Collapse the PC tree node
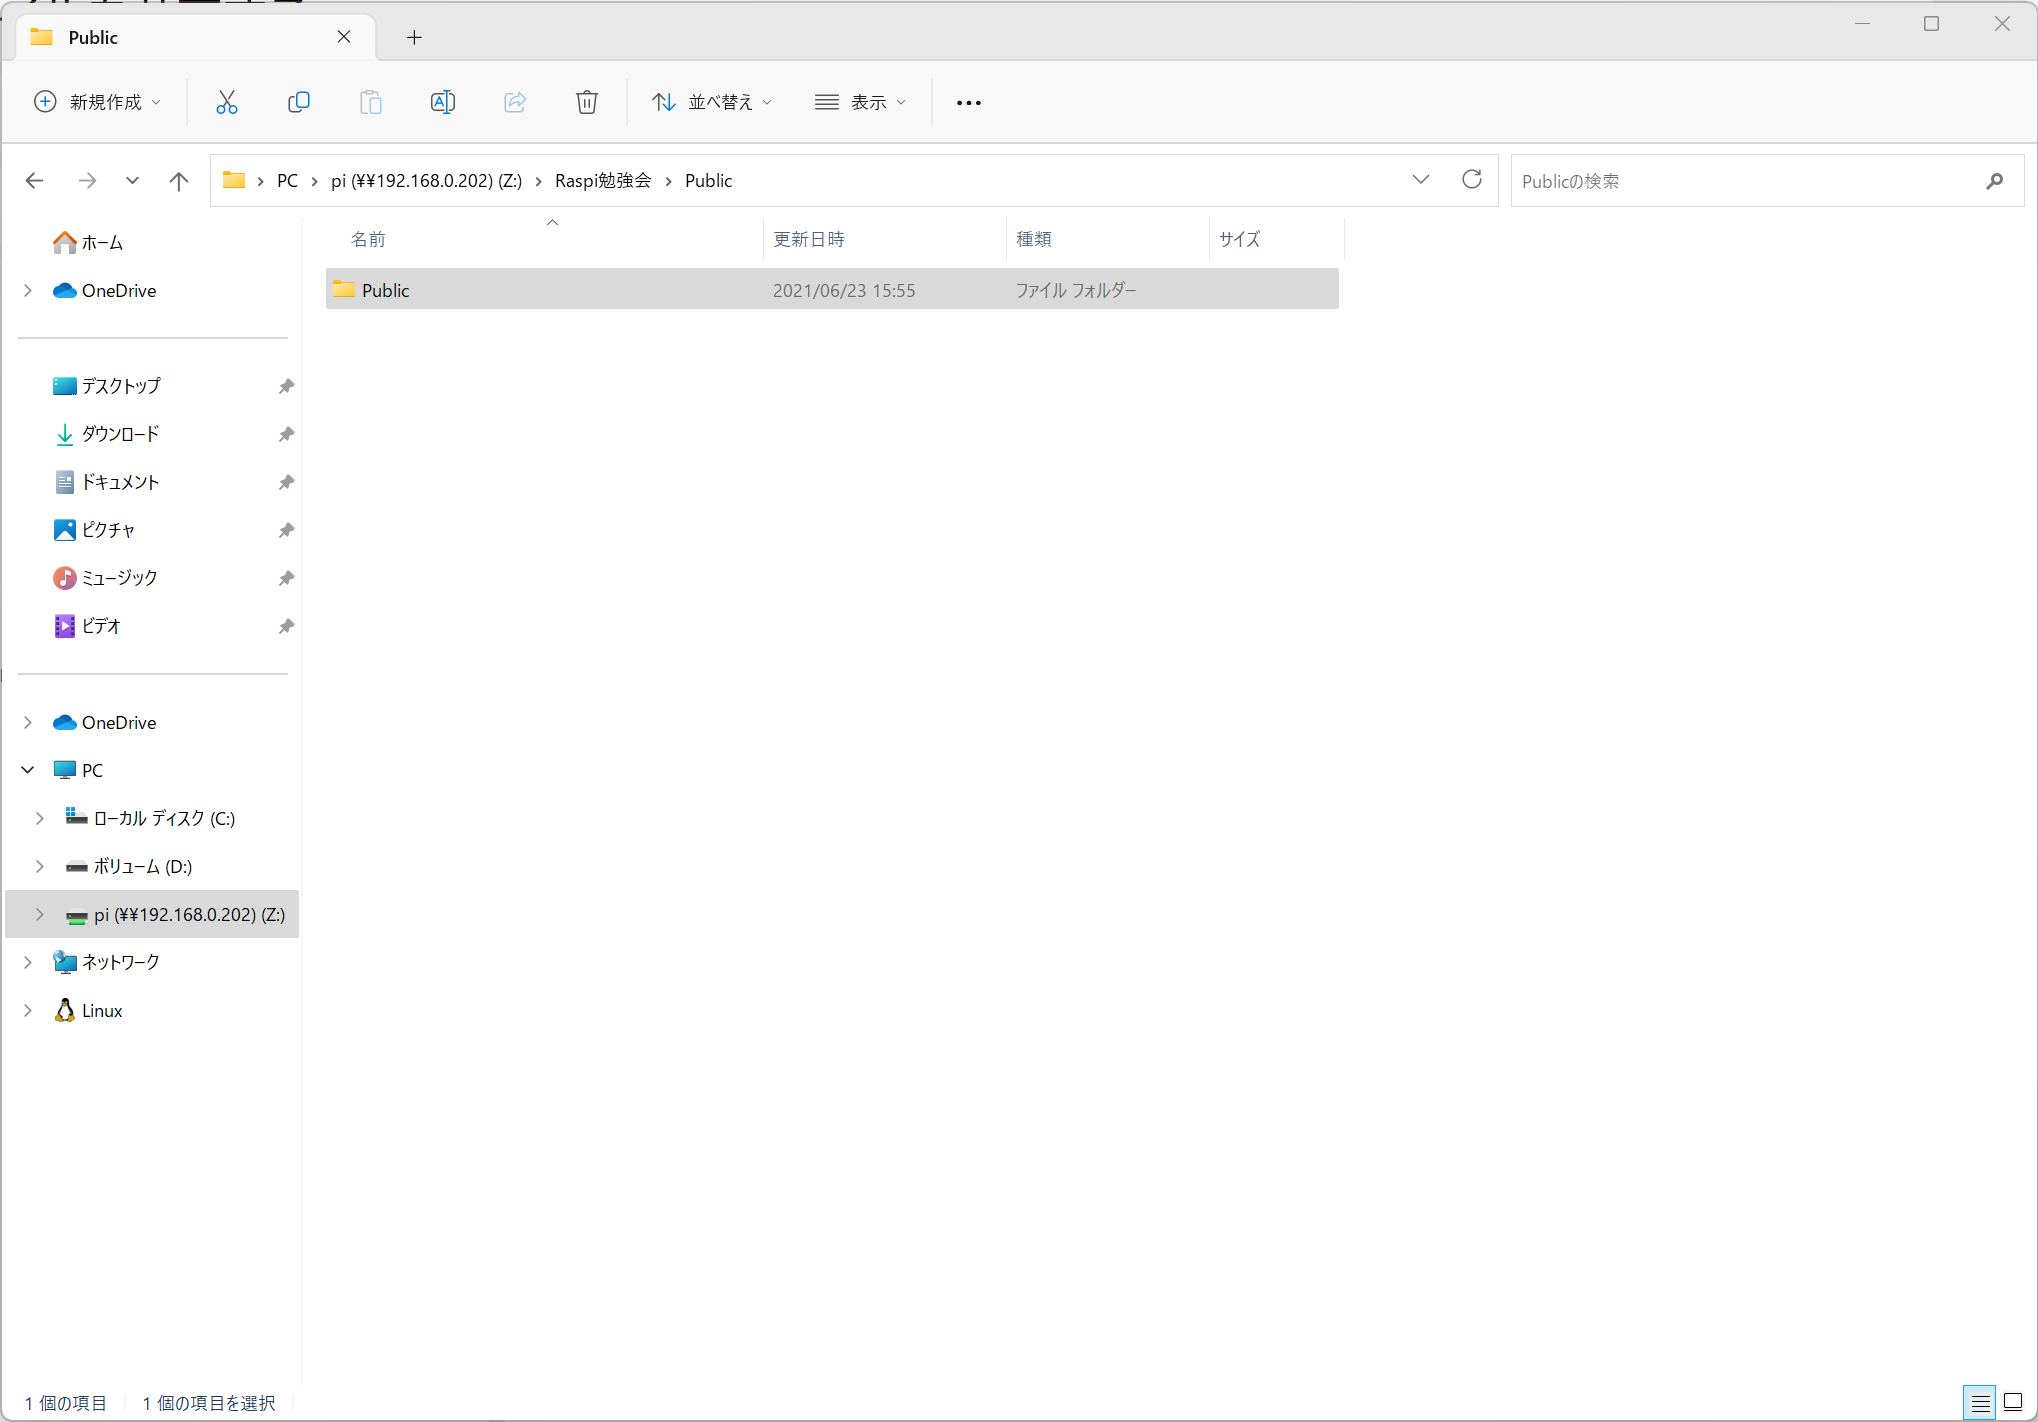 point(28,770)
